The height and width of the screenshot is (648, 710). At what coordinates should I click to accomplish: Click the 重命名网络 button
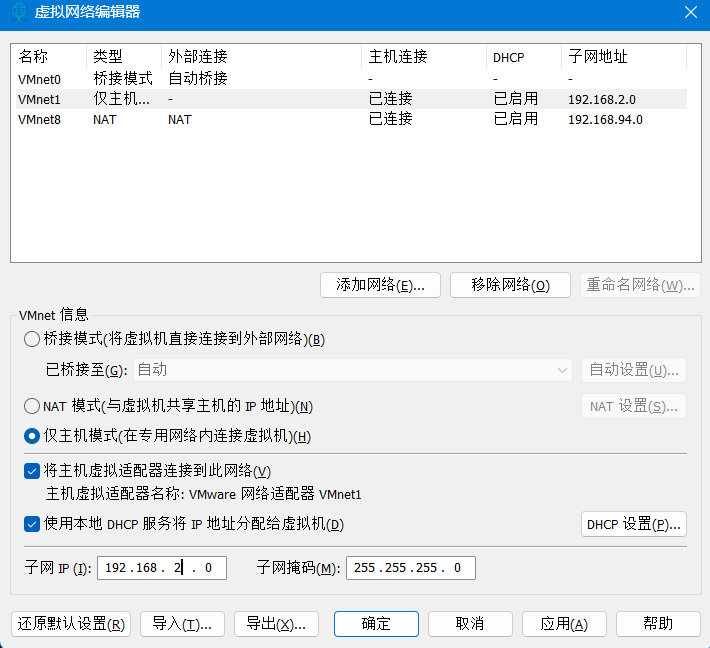[640, 285]
